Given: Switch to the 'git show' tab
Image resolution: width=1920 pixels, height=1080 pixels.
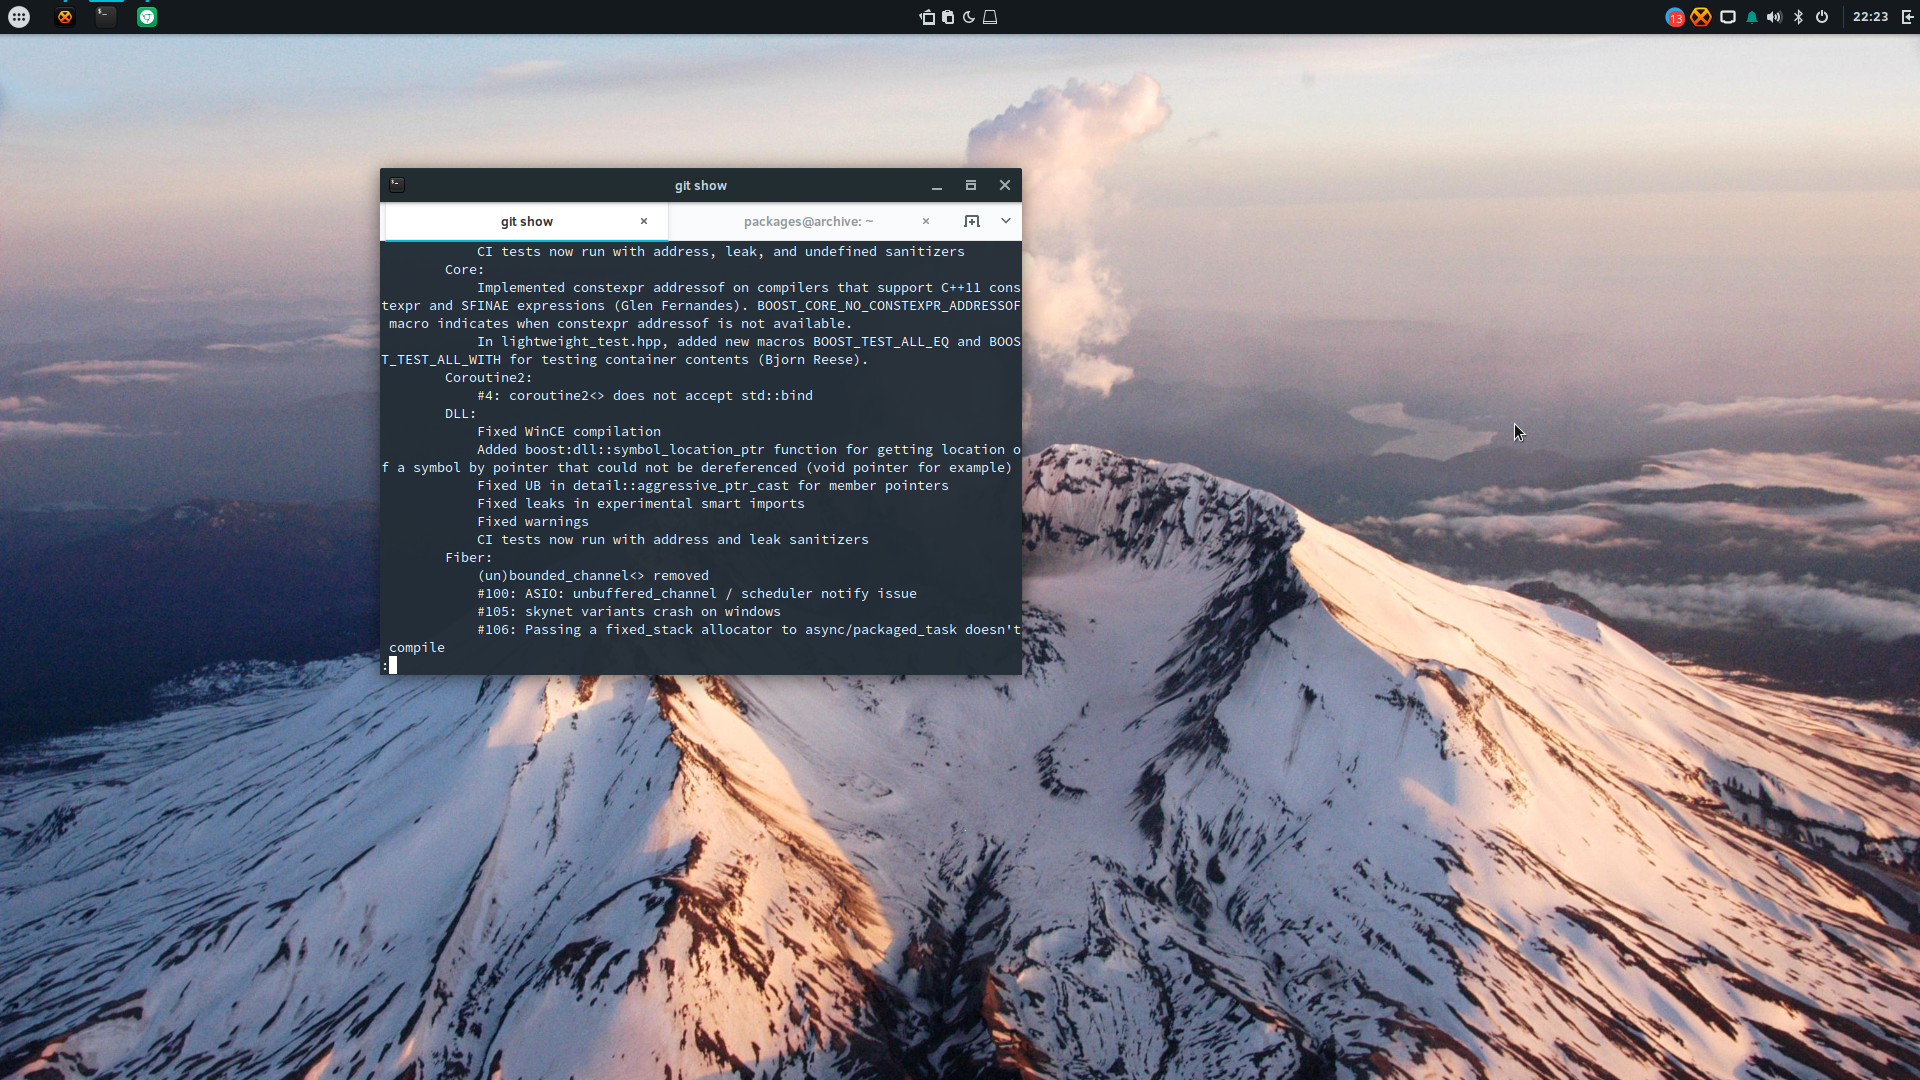Looking at the screenshot, I should (526, 222).
